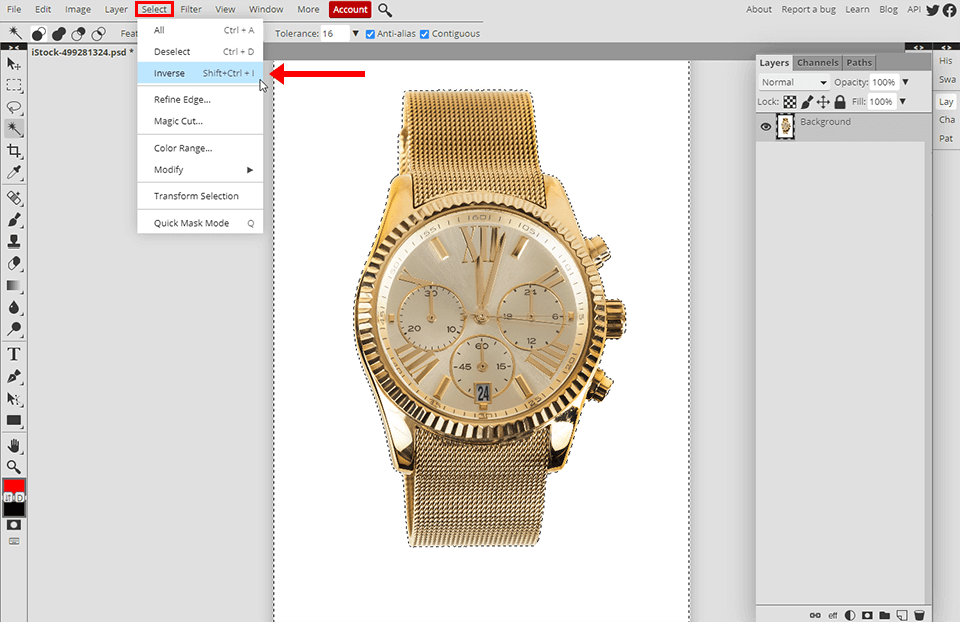Select the Eraser tool
This screenshot has width=960, height=622.
click(x=14, y=263)
